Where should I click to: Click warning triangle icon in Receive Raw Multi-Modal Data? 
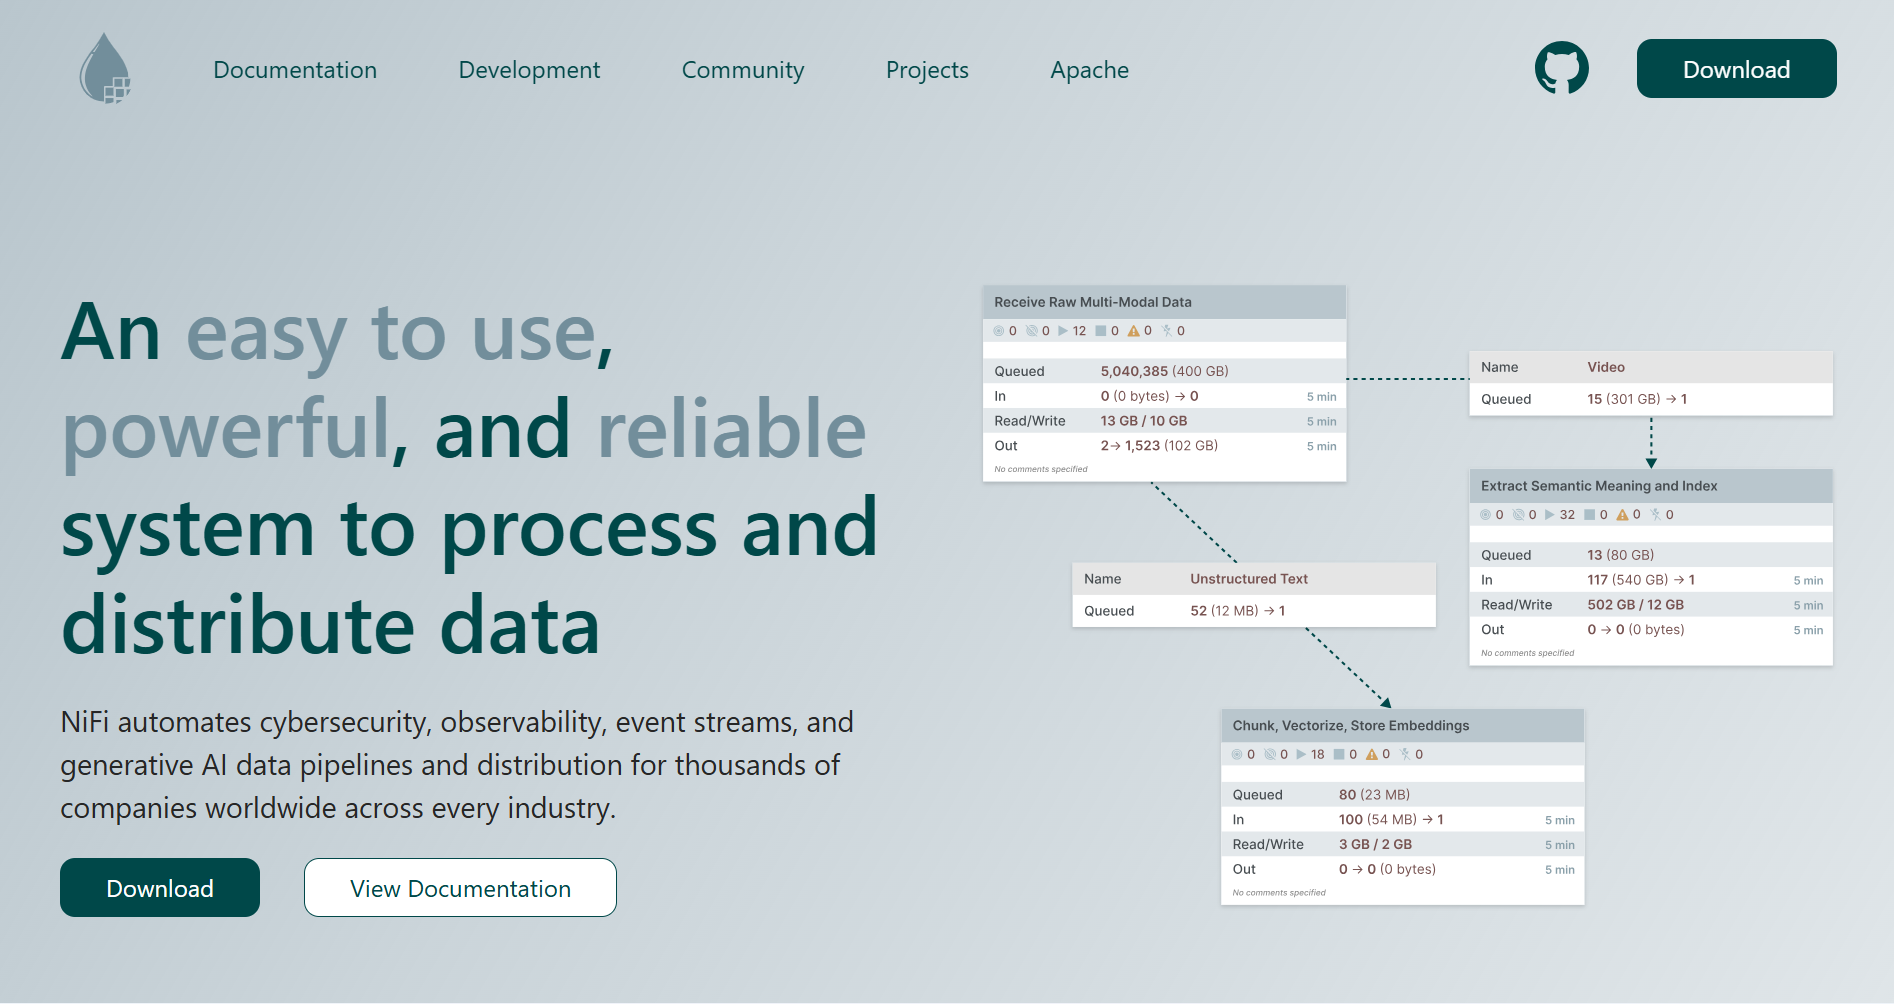pos(1133,331)
